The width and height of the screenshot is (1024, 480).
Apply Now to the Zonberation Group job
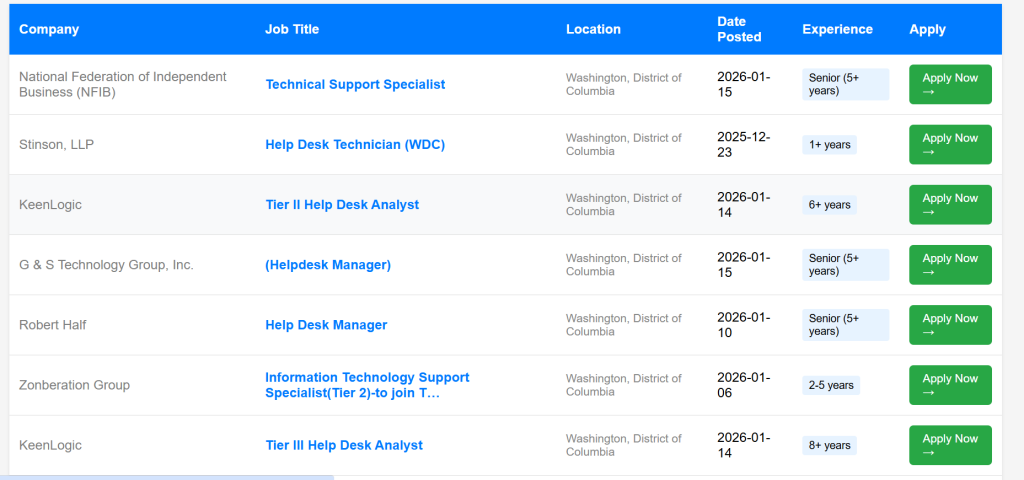coord(949,385)
